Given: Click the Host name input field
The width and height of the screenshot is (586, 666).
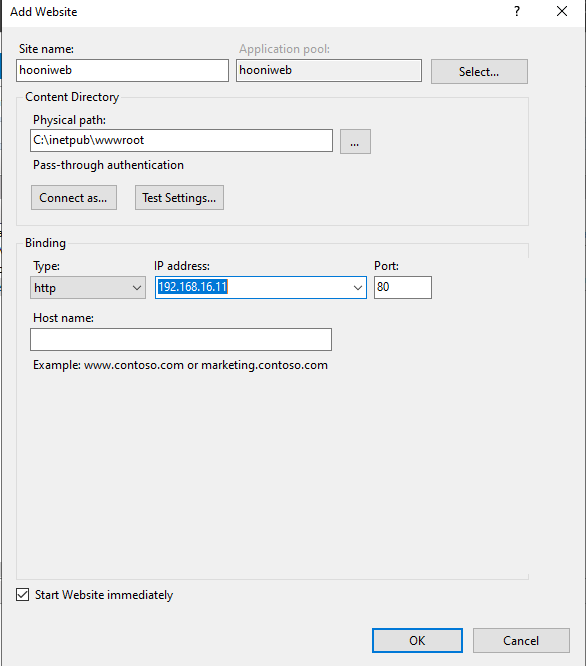Looking at the screenshot, I should pos(181,339).
